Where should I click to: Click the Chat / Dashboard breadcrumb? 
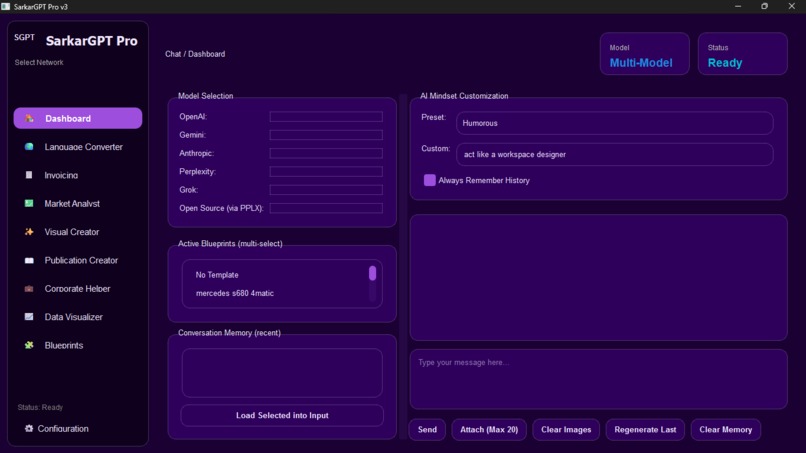pos(195,54)
